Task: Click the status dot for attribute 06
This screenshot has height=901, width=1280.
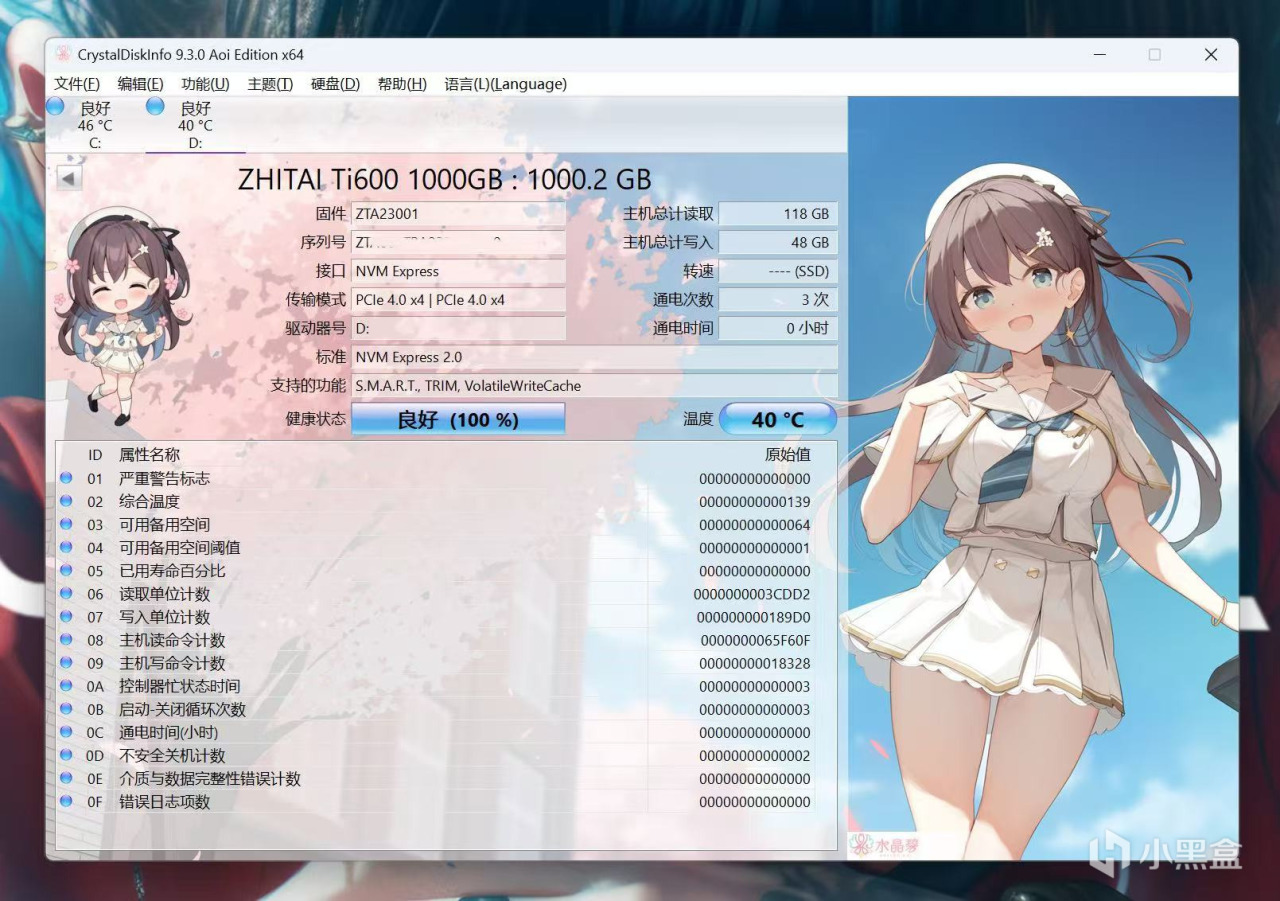Action: [66, 593]
